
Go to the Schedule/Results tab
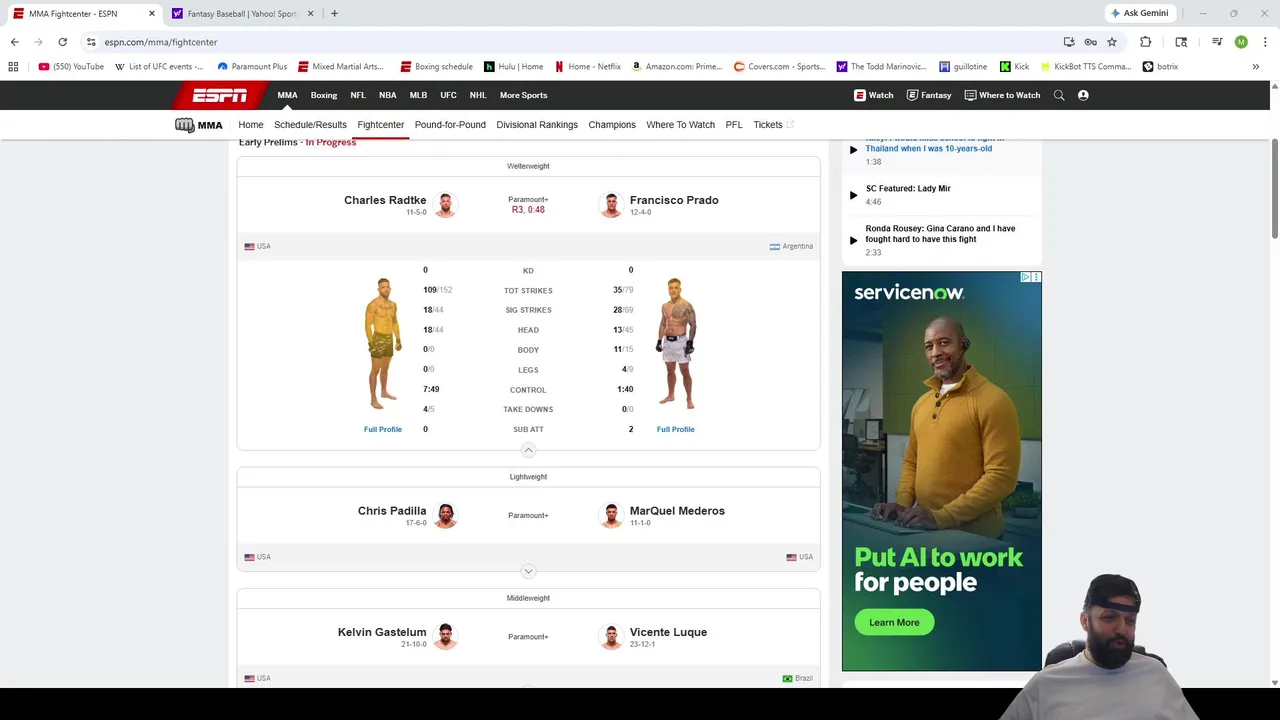coord(310,125)
